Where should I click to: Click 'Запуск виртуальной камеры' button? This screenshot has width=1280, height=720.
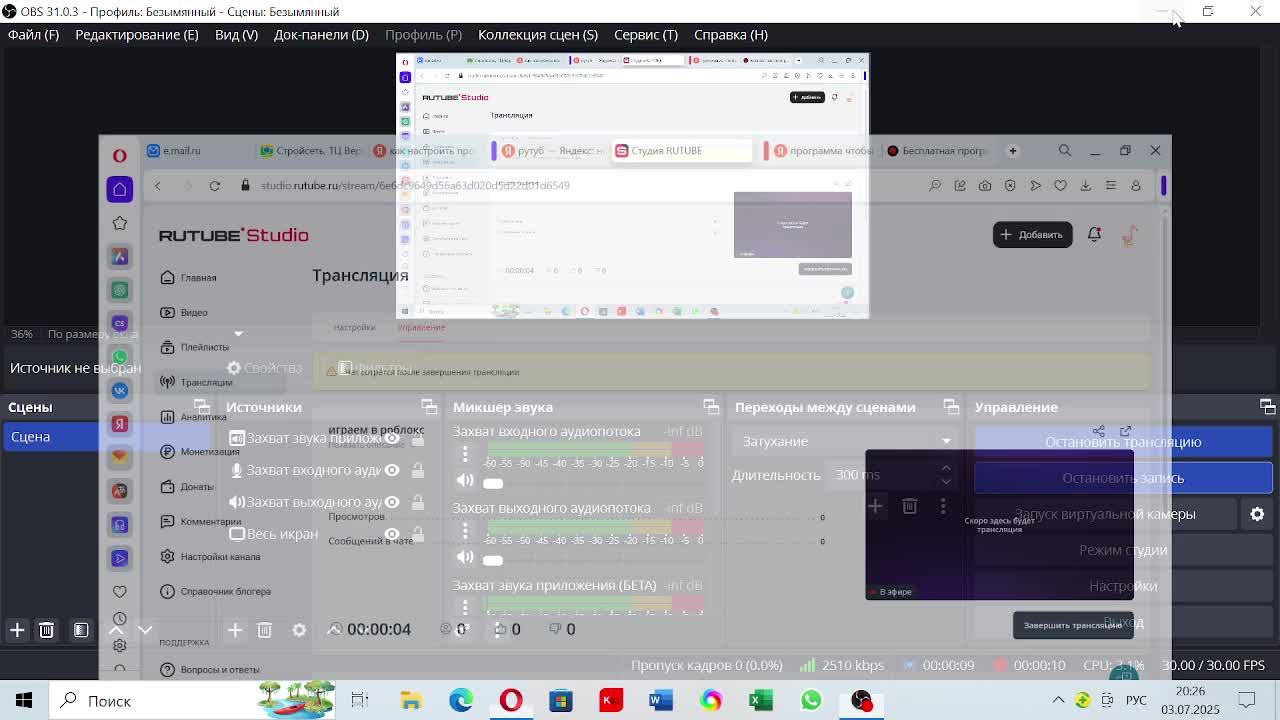pos(1105,514)
